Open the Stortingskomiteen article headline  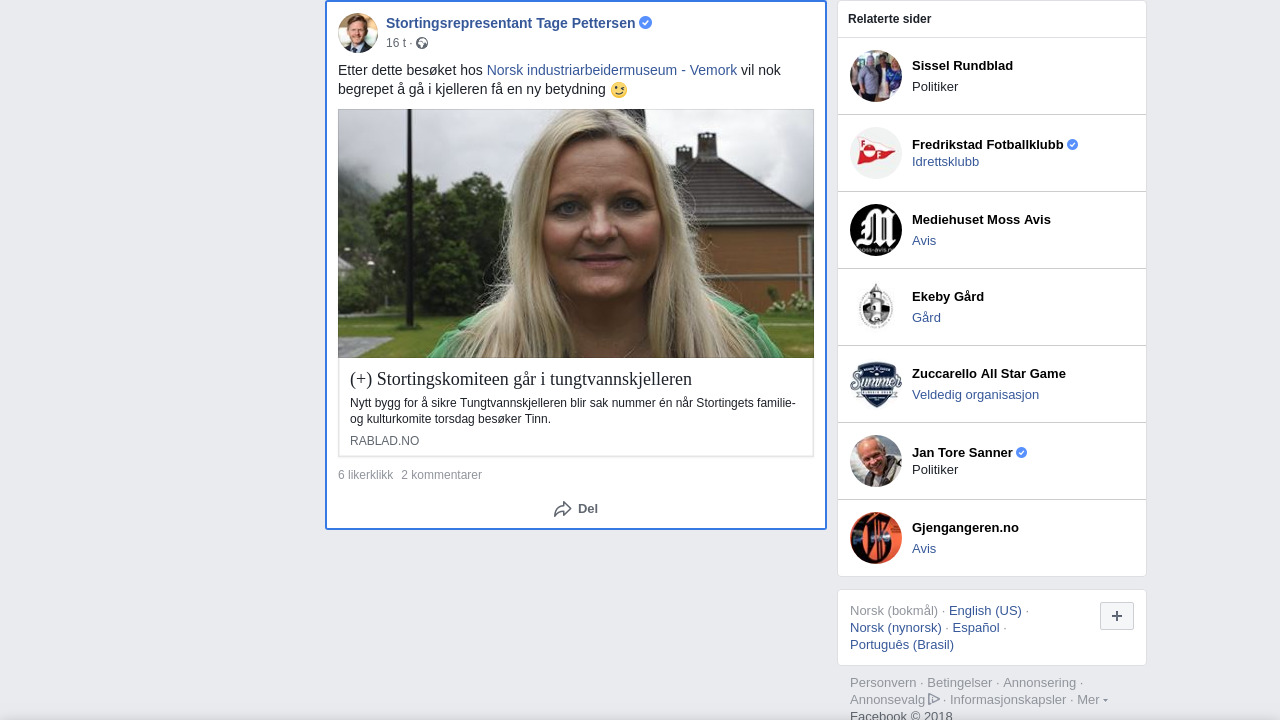521,379
